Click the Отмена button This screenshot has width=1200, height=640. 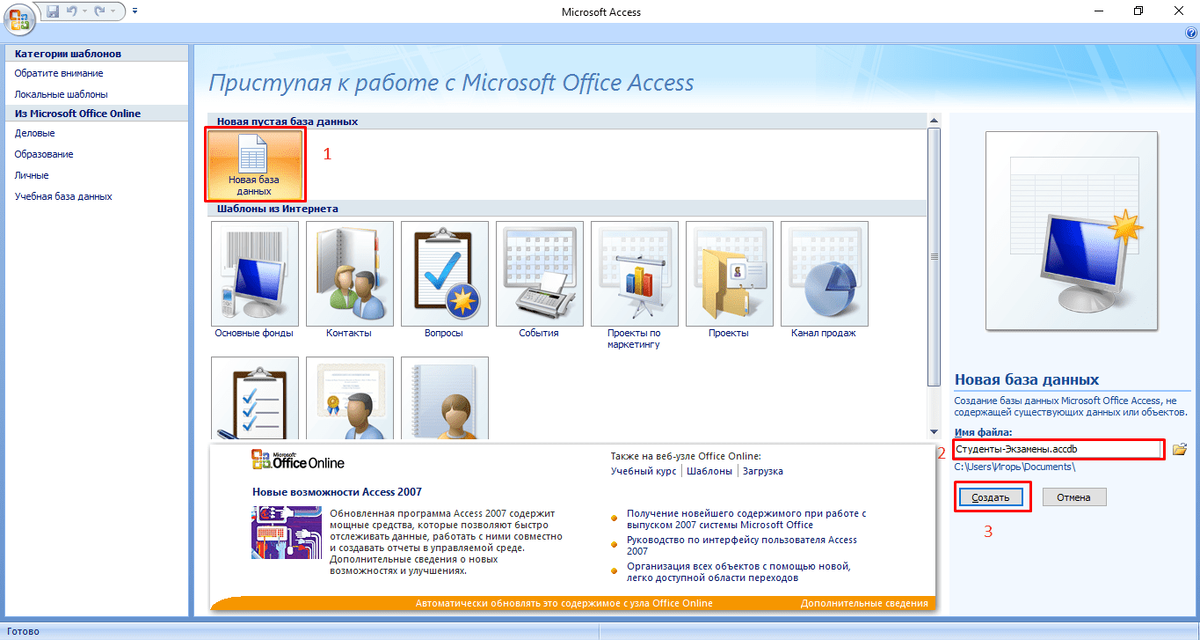[x=1074, y=497]
